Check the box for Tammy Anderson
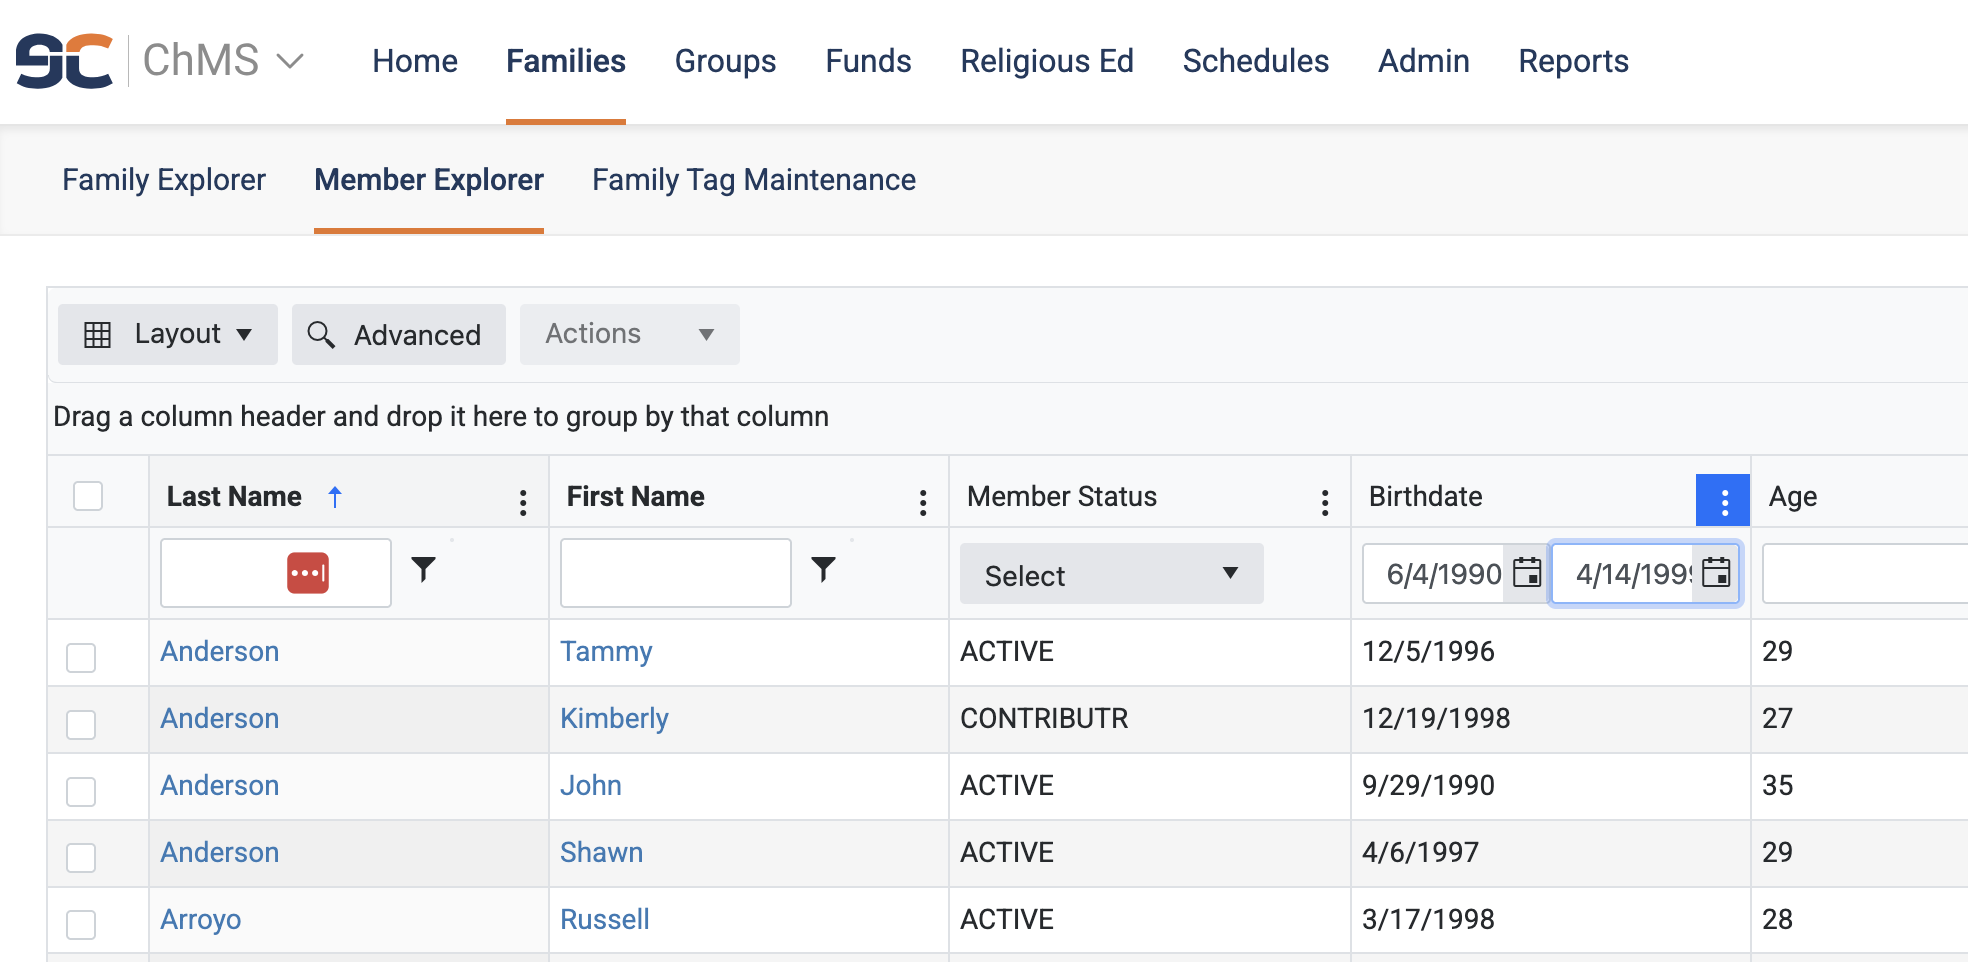The width and height of the screenshot is (1968, 962). pos(81,657)
